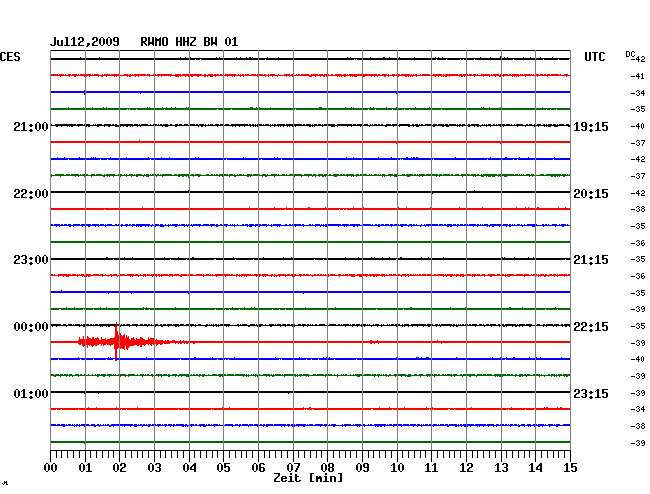Viewport: 650px width, 494px height.
Task: Select the 21:00 local time label
Action: (x=31, y=126)
